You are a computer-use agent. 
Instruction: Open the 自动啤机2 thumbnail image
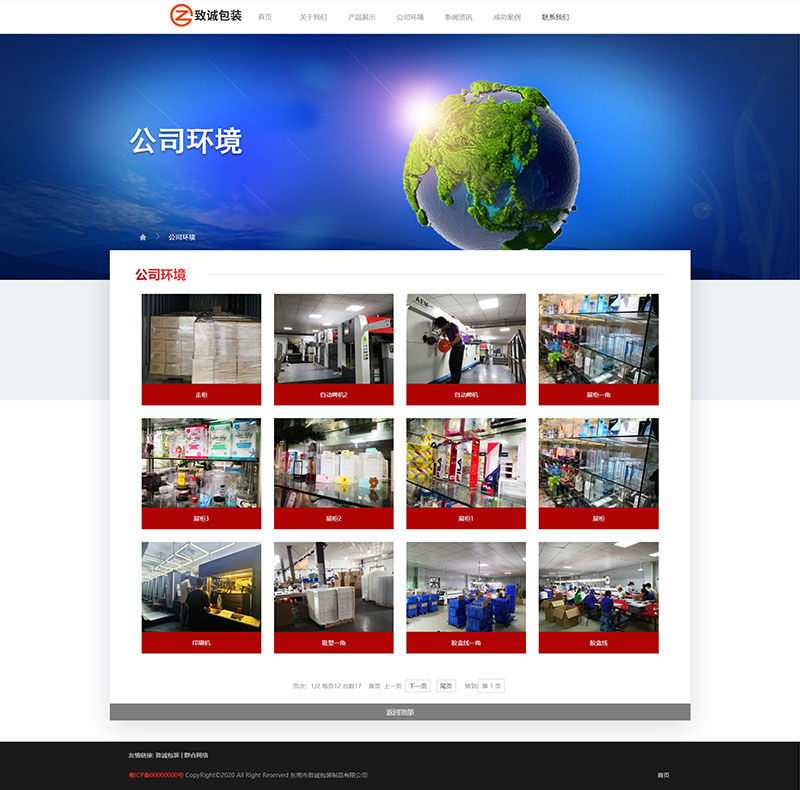(x=333, y=338)
